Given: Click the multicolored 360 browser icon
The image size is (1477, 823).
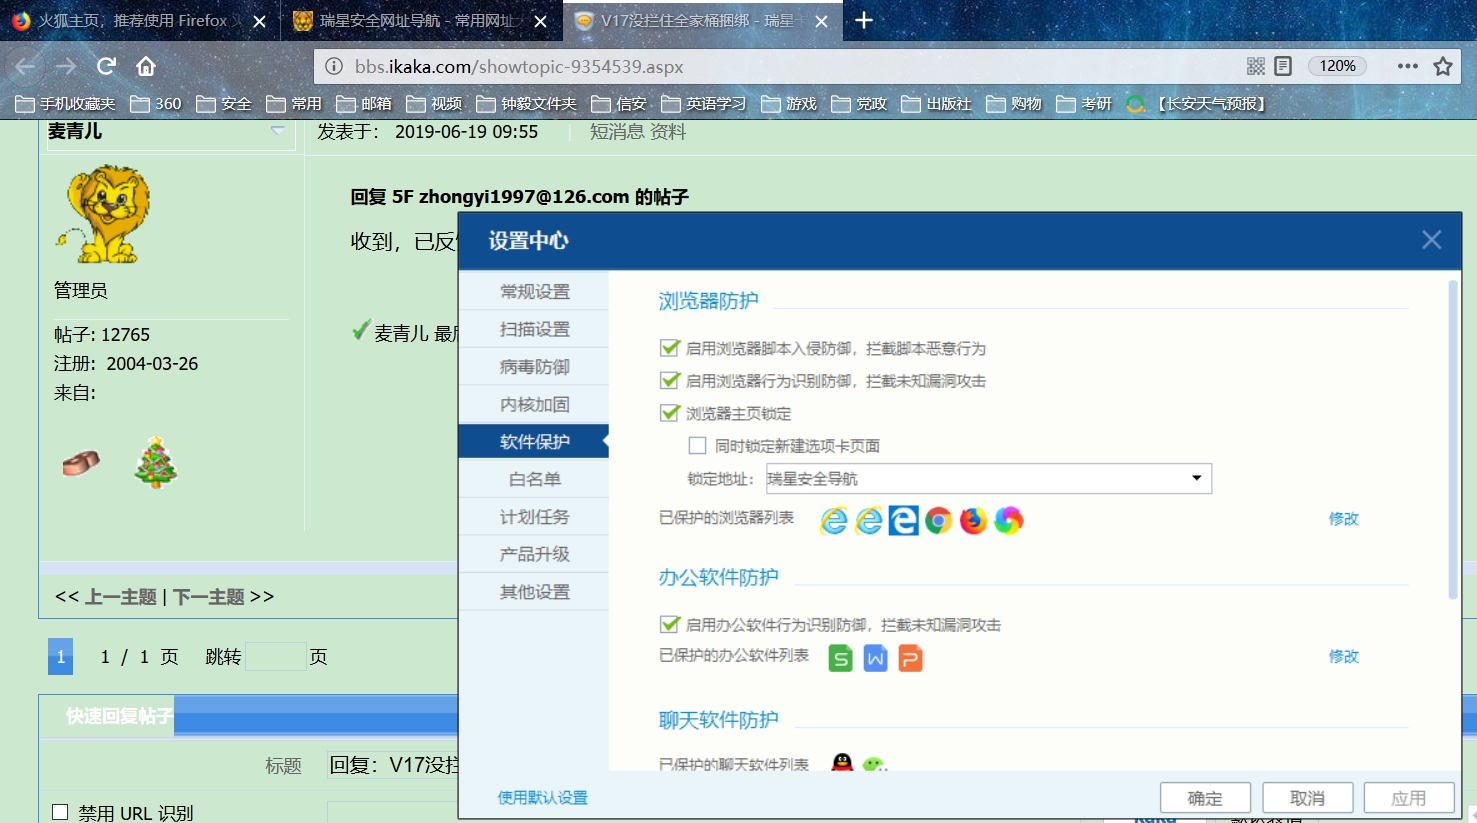Looking at the screenshot, I should 1008,520.
